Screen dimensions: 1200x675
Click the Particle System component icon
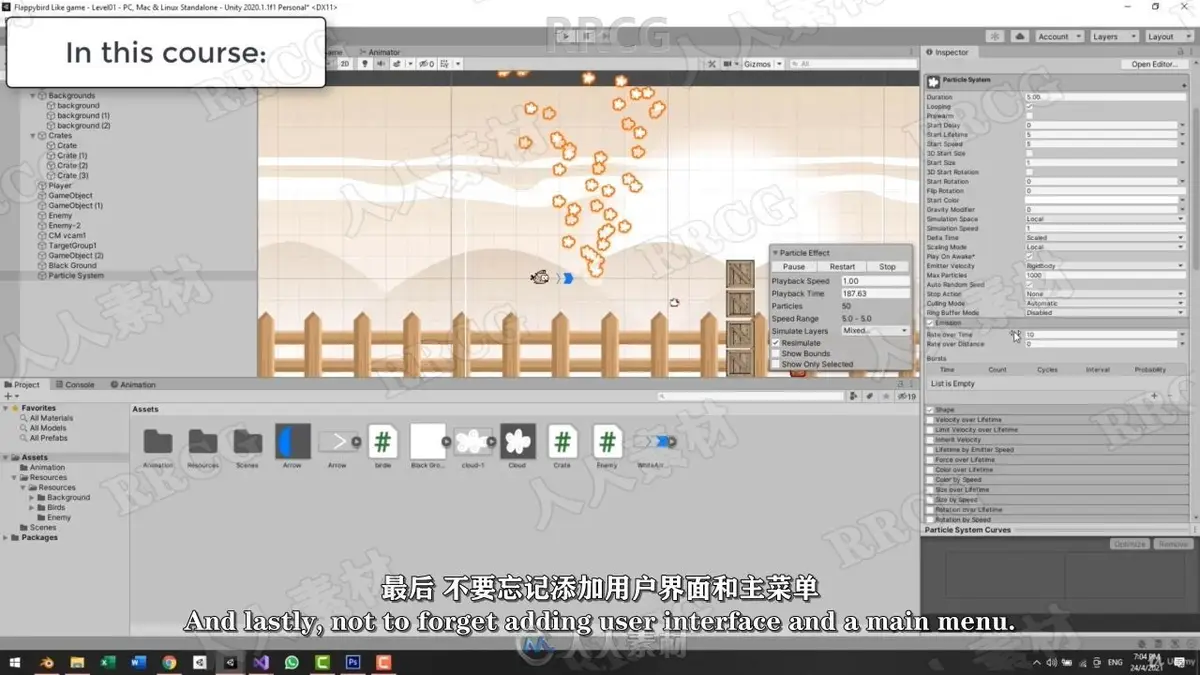934,81
